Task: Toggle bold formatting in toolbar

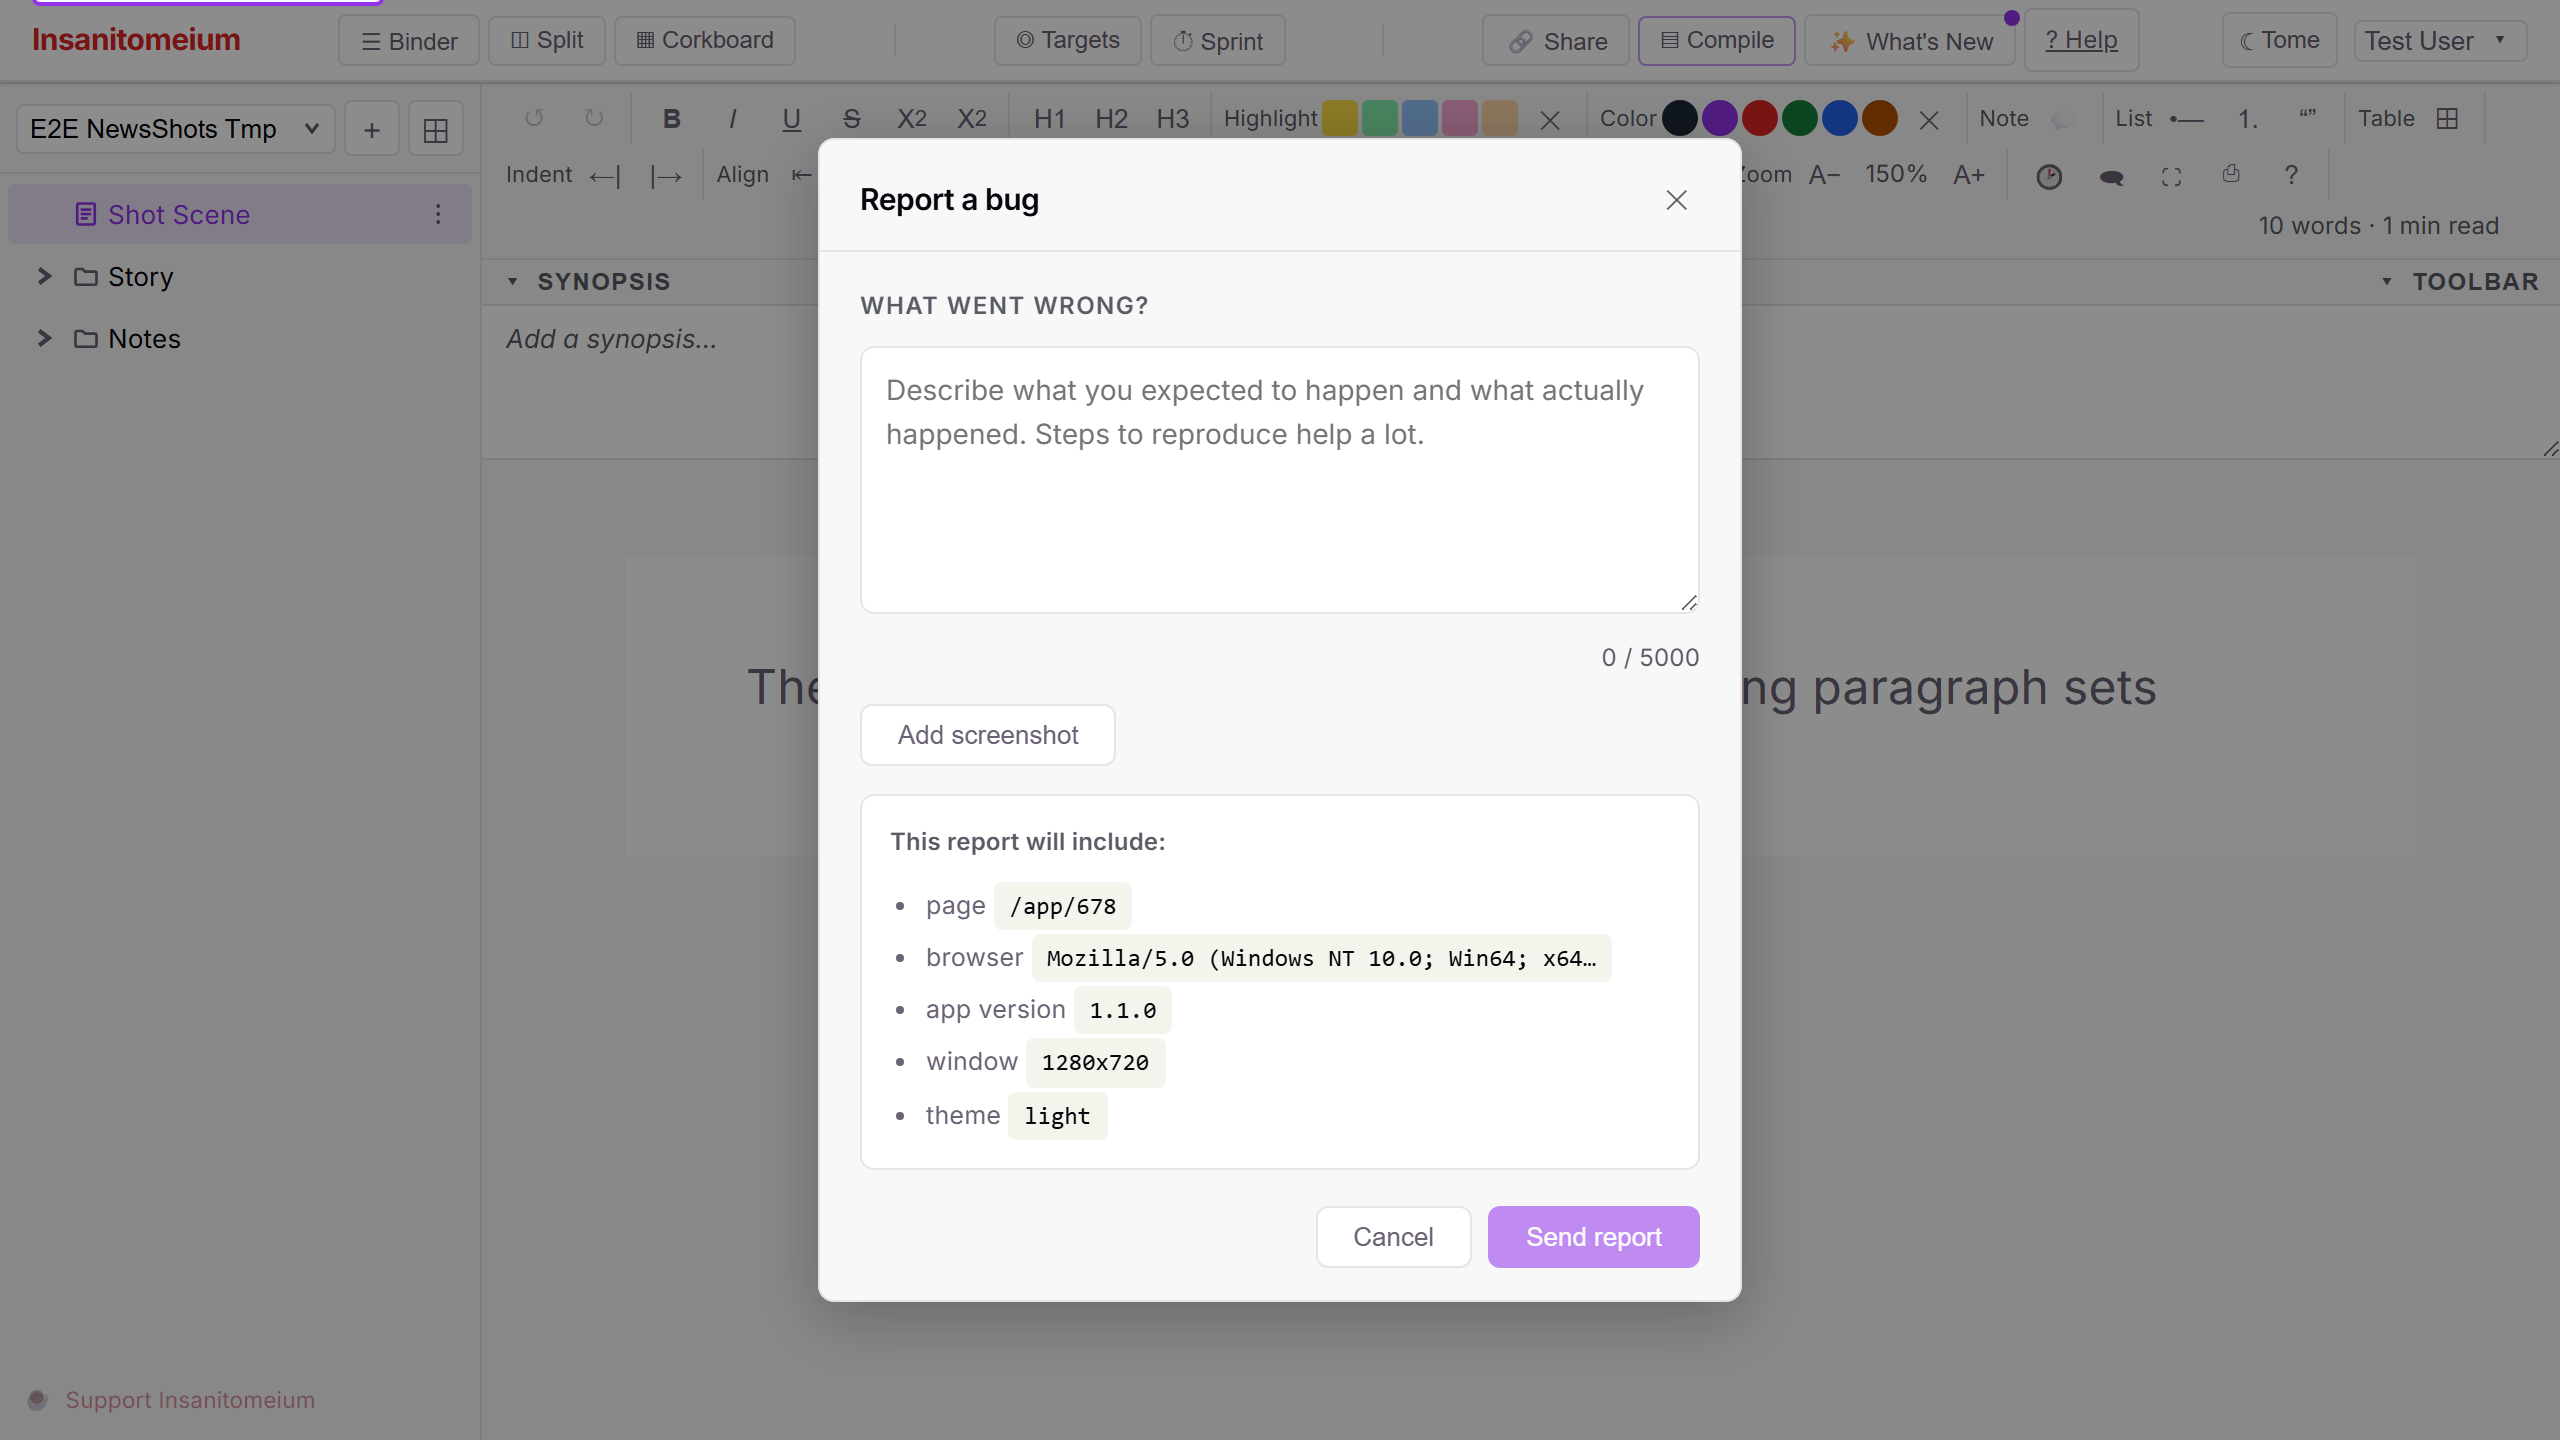Action: coord(671,119)
